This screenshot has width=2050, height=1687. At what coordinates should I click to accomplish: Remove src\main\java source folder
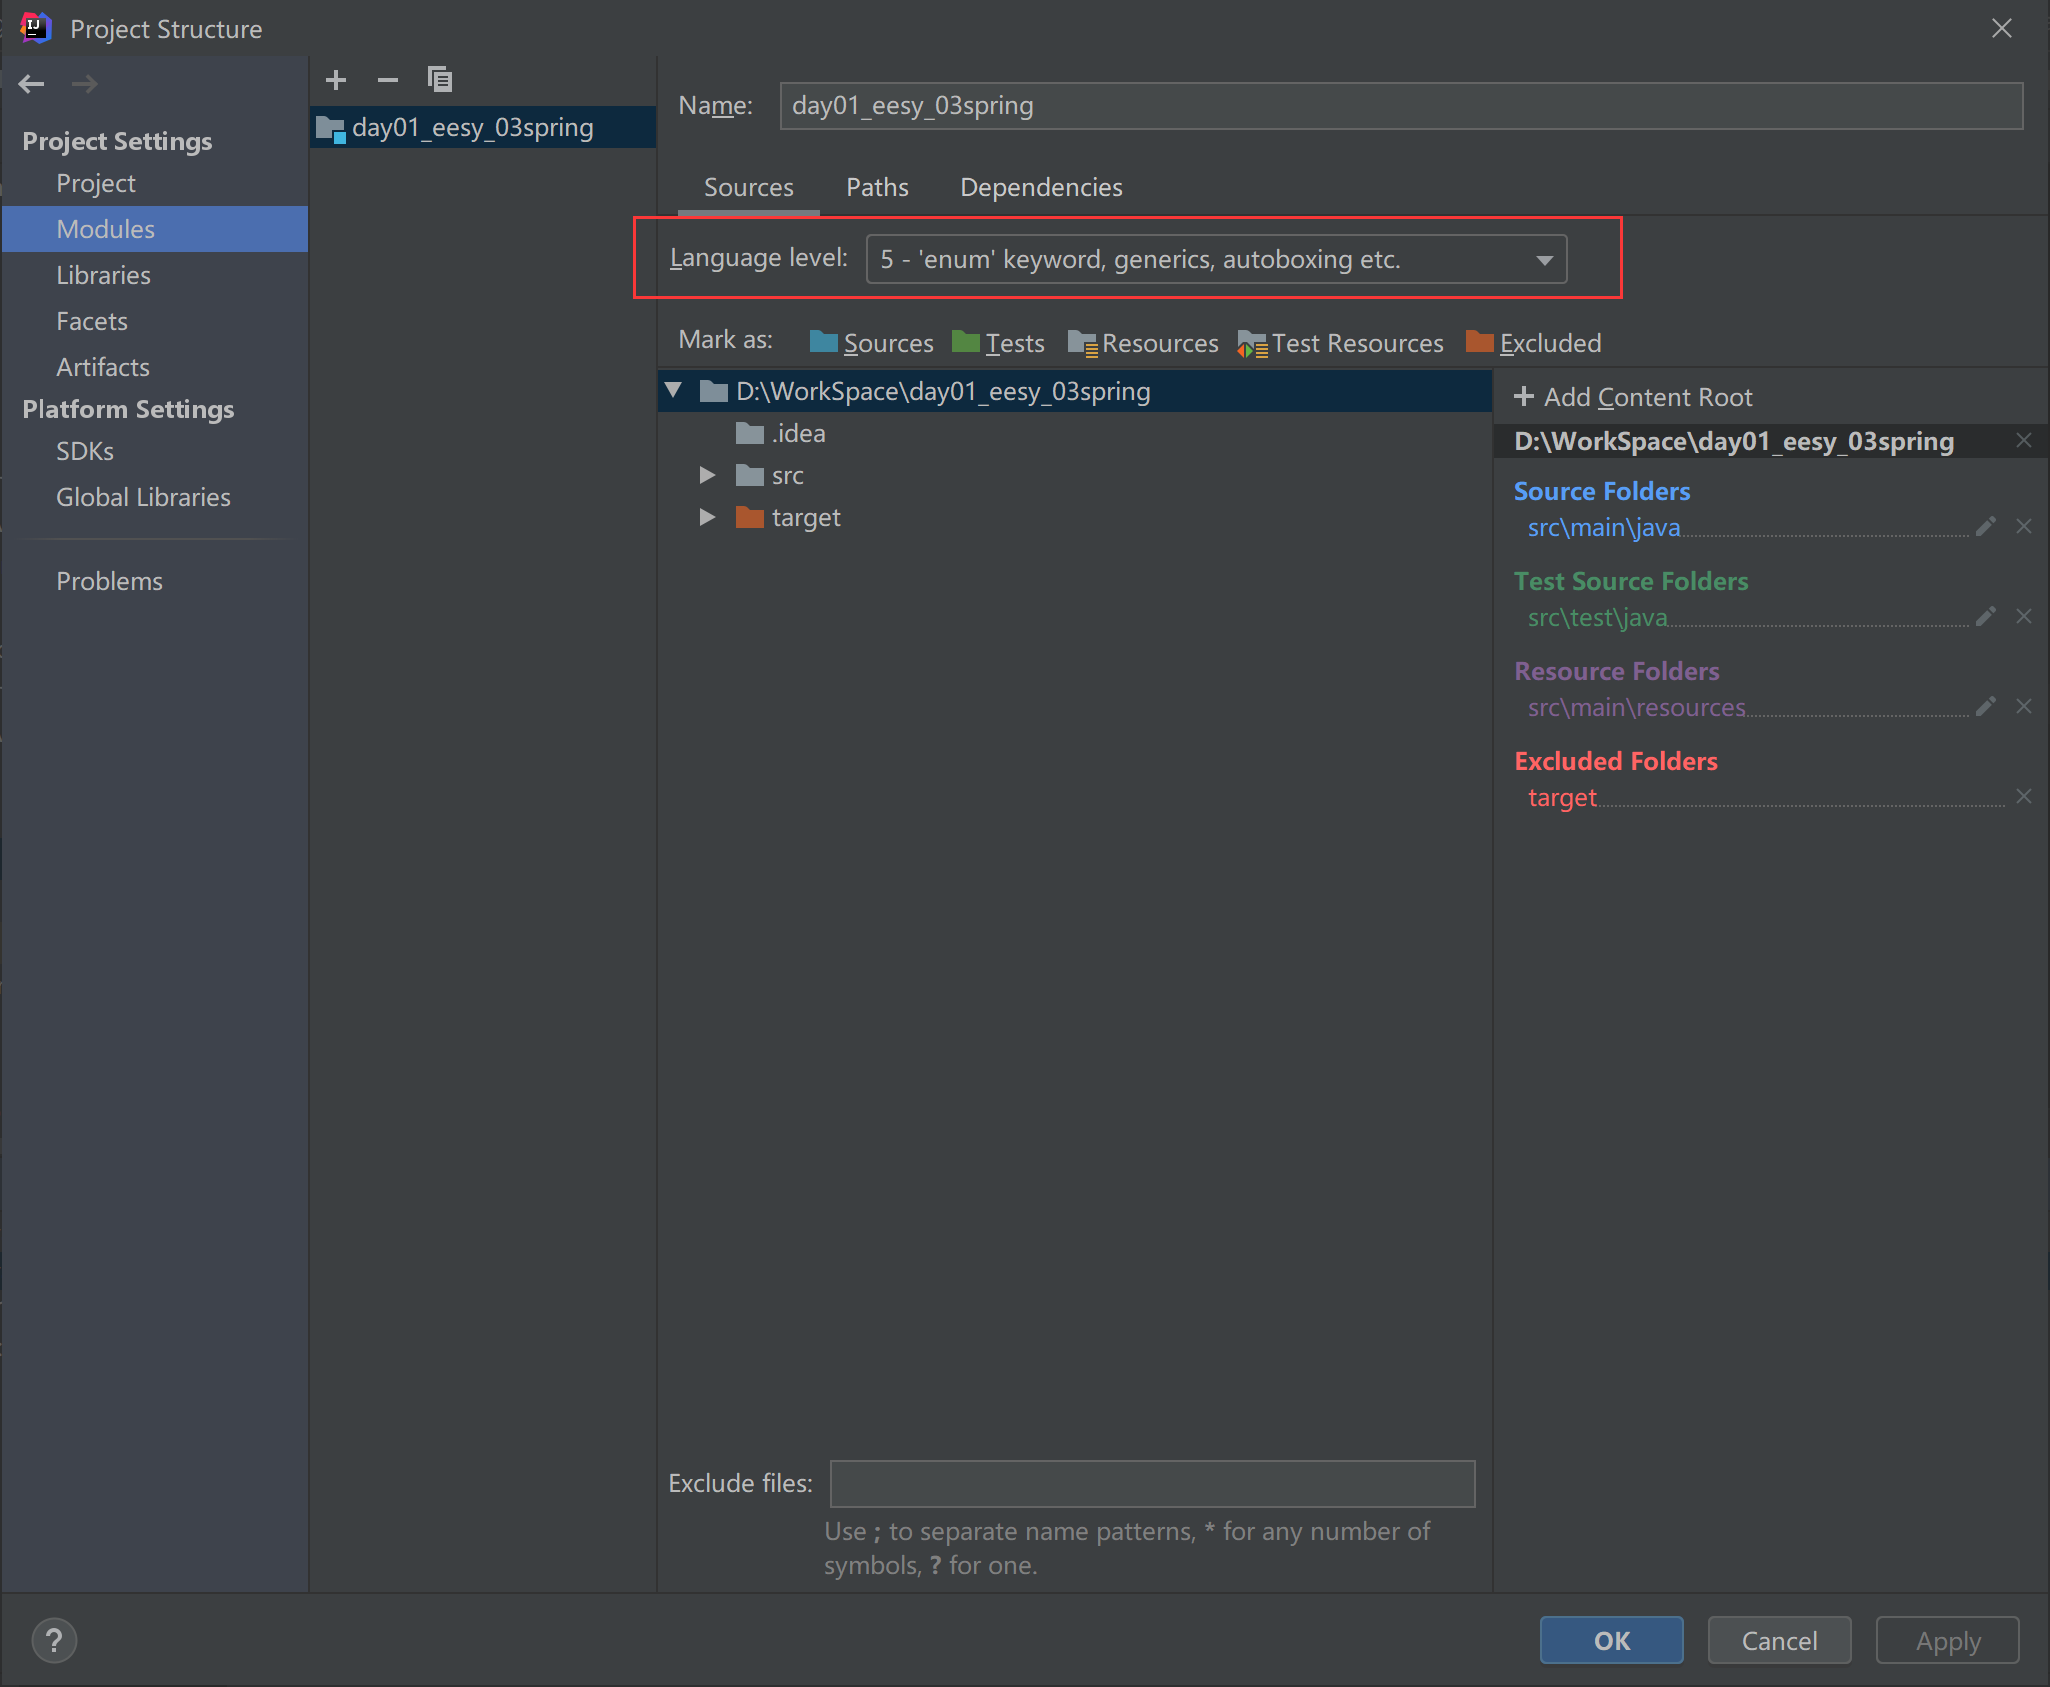point(2024,526)
